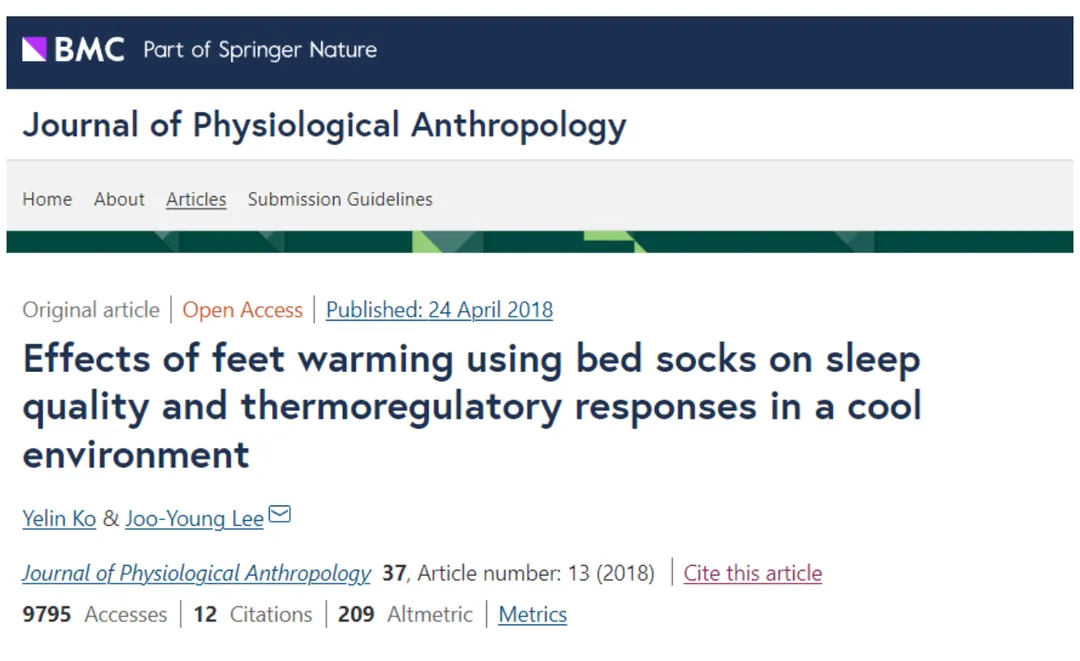Click the email envelope icon beside Joo-Young Lee

click(280, 516)
